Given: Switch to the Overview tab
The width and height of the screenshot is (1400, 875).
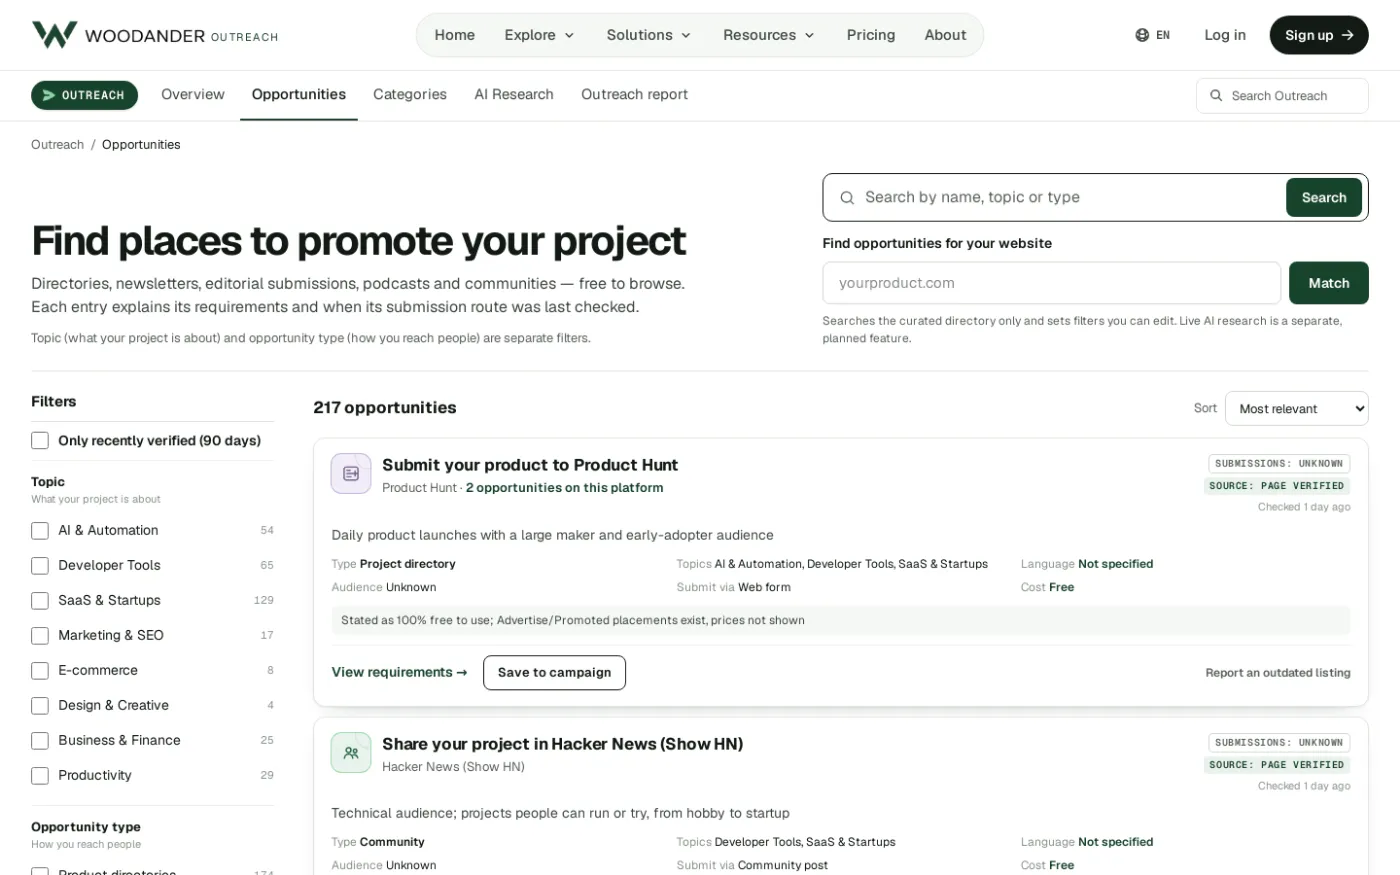Looking at the screenshot, I should (x=193, y=95).
